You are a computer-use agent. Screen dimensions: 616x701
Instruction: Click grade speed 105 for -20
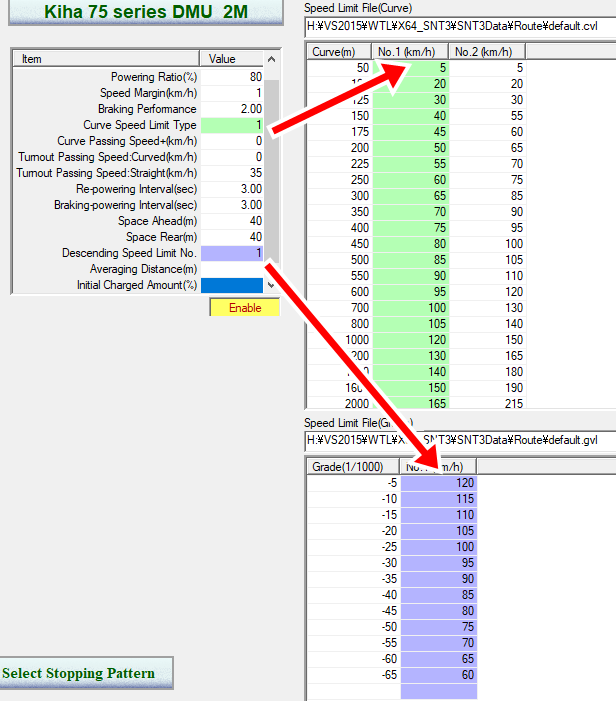[x=439, y=531]
